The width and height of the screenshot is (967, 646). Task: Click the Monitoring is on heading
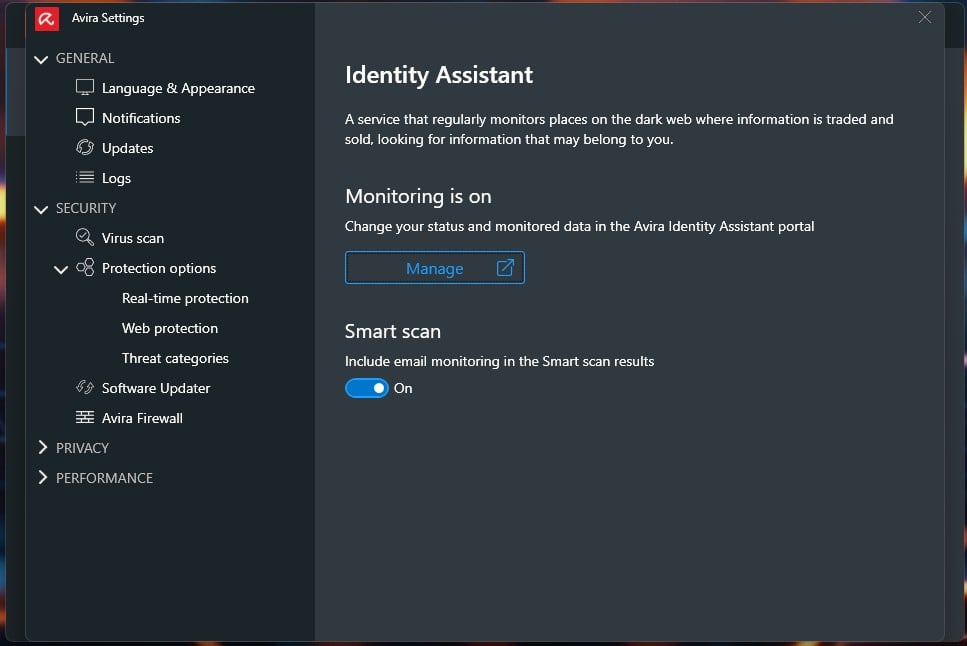click(x=418, y=196)
